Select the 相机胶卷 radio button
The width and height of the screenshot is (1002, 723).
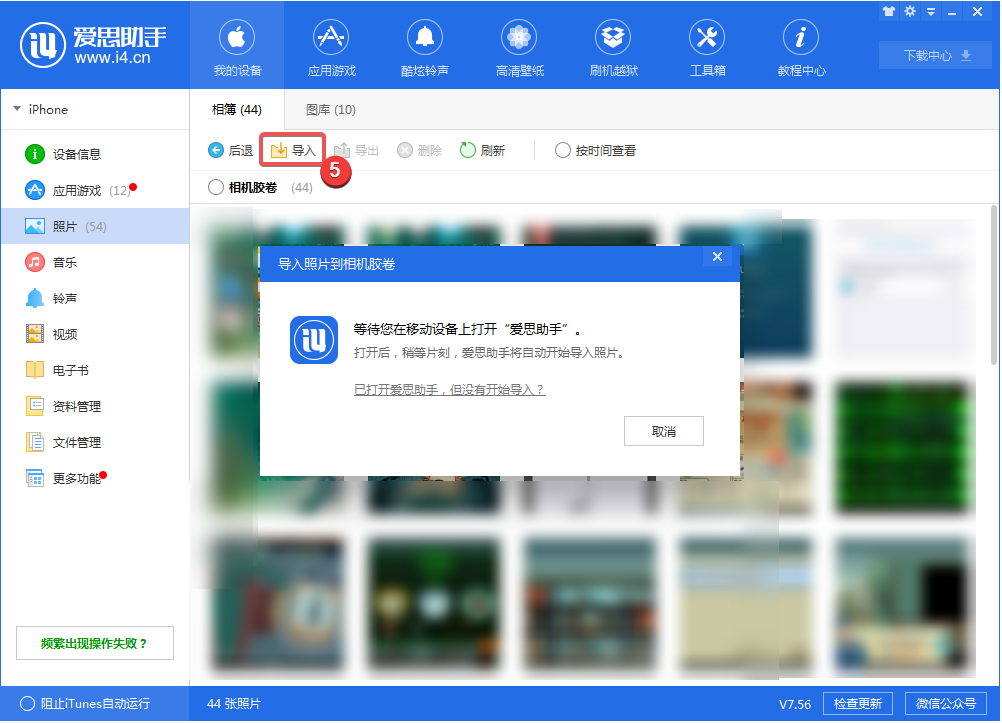point(214,187)
